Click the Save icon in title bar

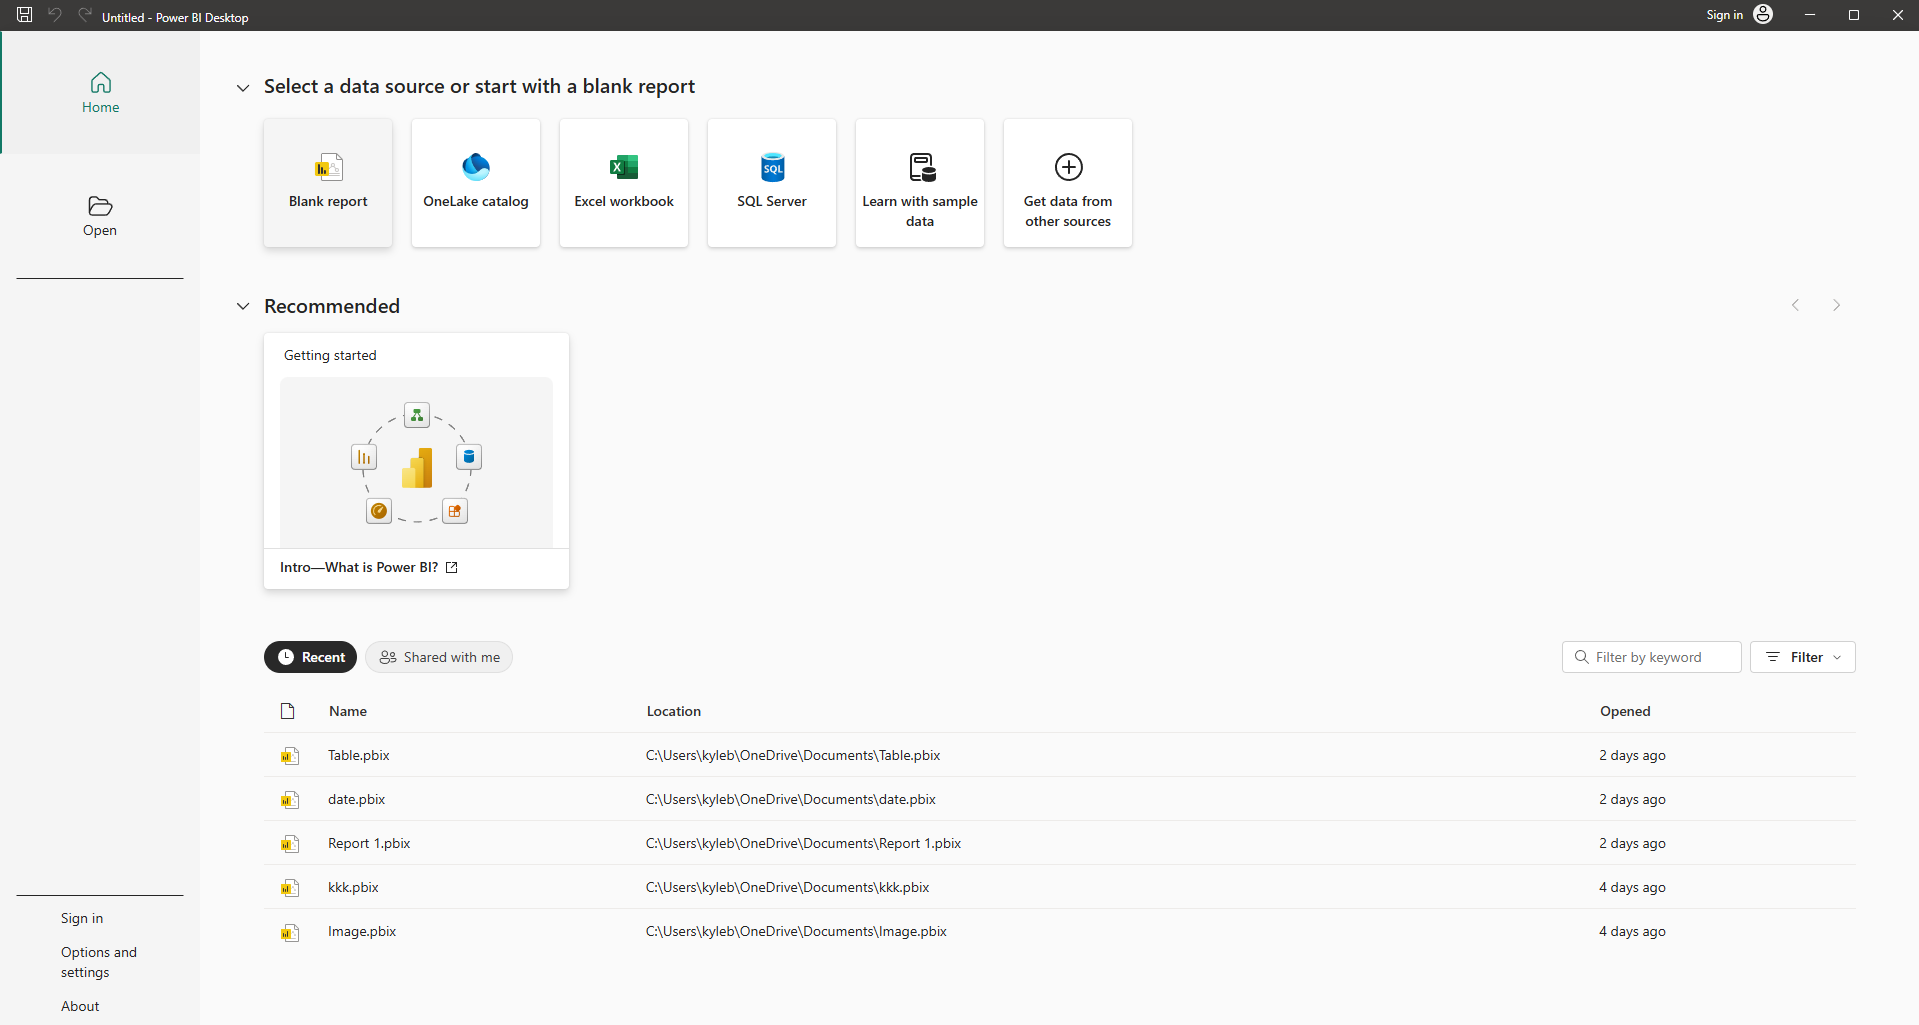pos(25,15)
